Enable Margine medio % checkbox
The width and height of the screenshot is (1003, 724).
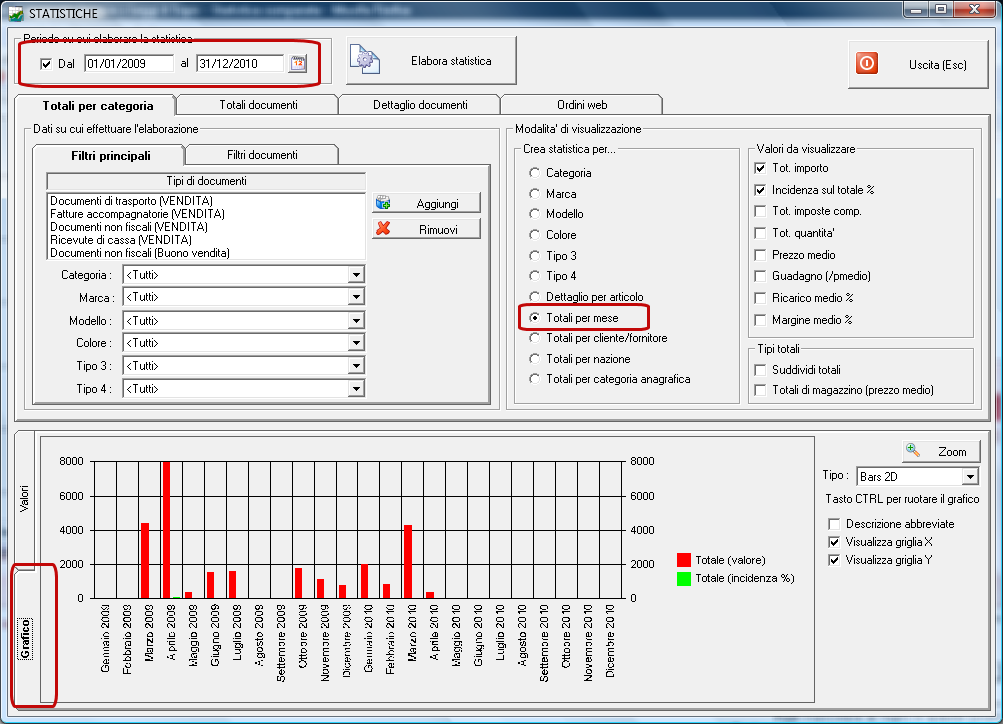(x=760, y=320)
